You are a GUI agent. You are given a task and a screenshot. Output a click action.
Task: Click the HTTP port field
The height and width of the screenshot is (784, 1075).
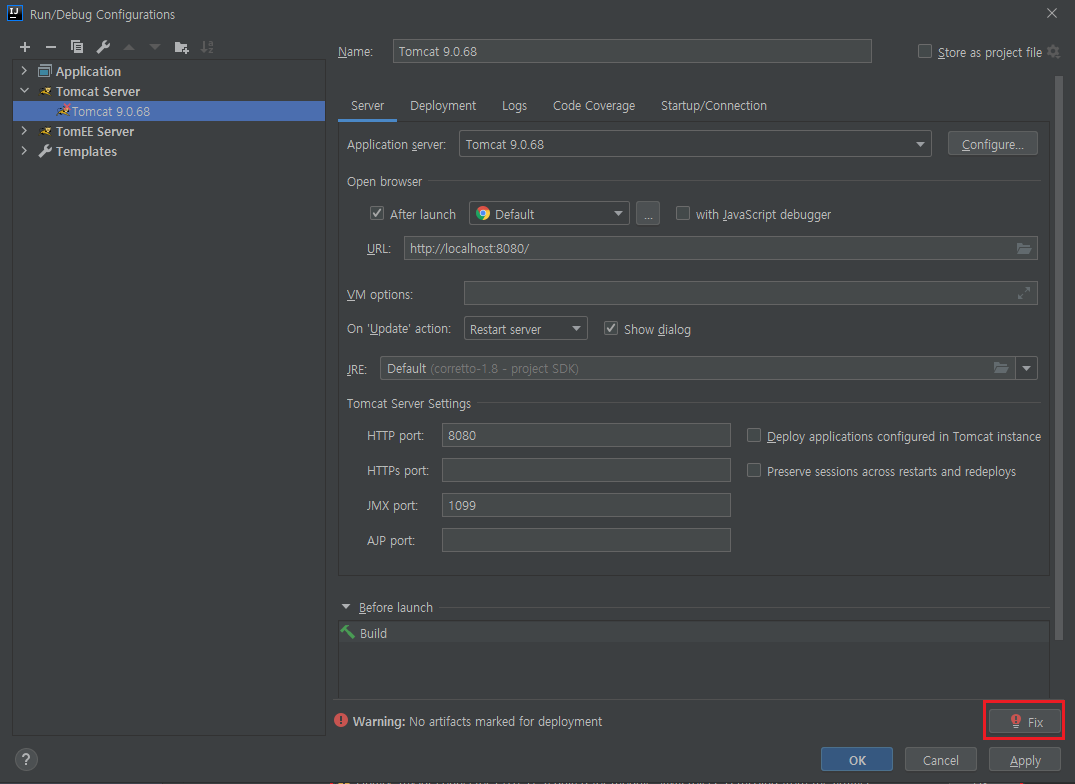click(x=586, y=435)
